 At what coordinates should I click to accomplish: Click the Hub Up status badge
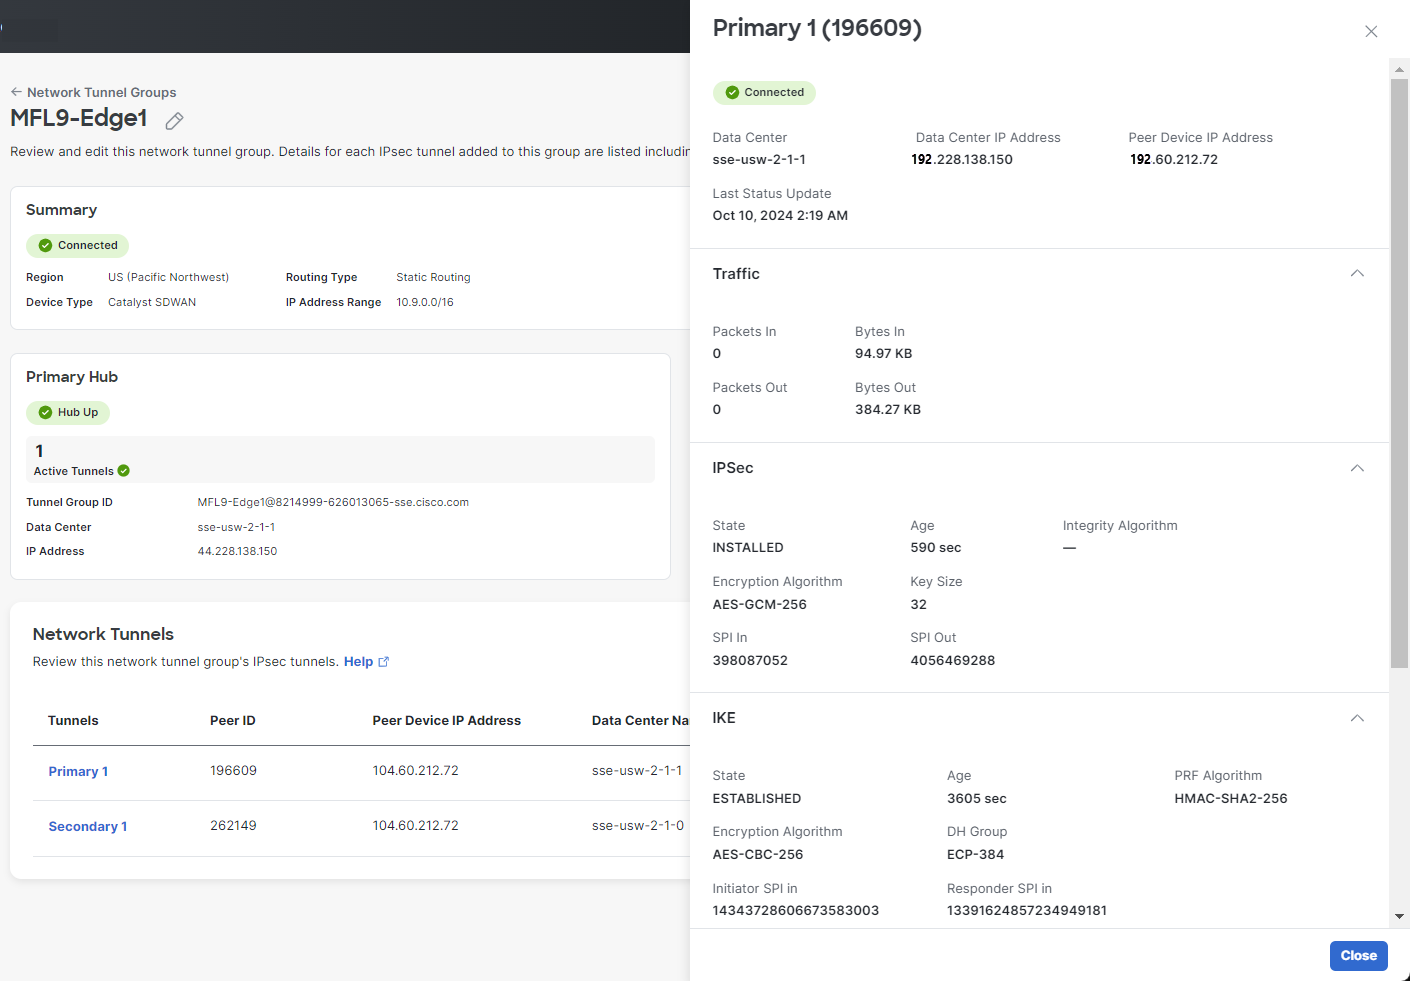[68, 412]
